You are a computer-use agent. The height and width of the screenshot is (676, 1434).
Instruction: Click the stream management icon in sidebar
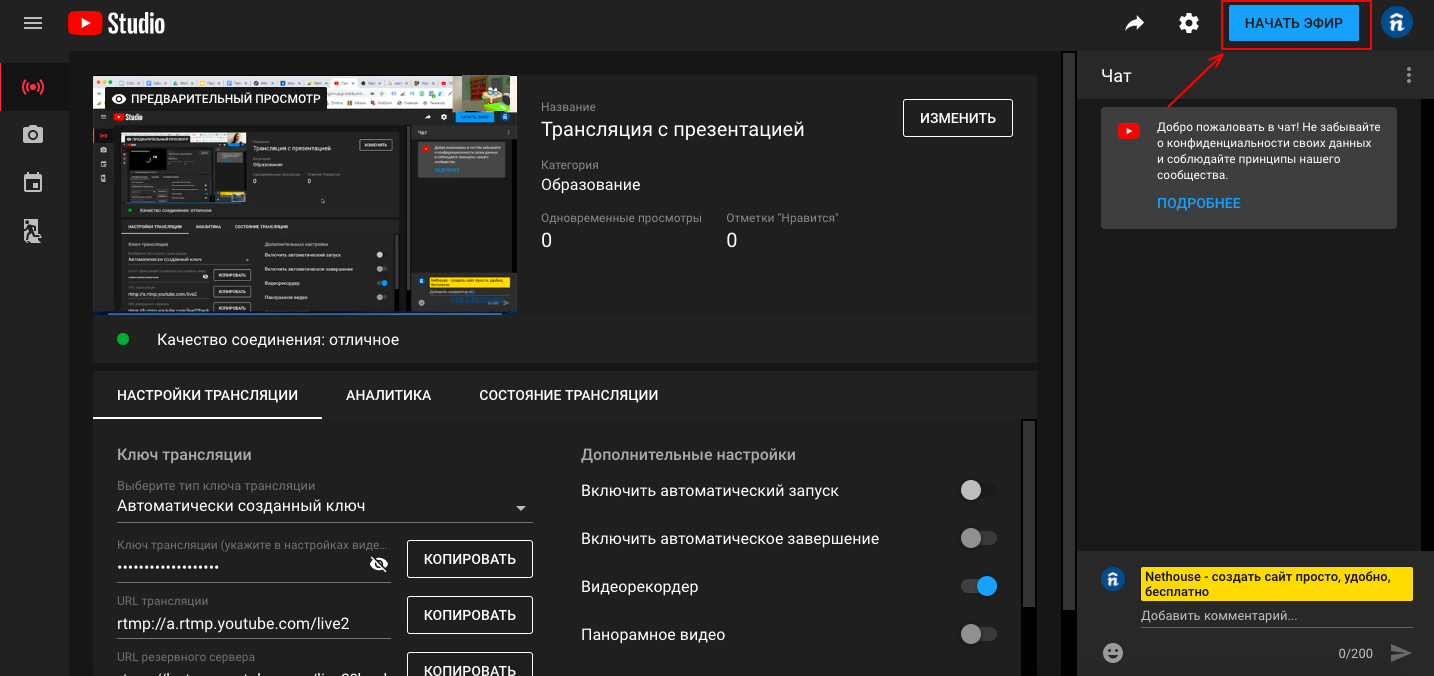33,231
